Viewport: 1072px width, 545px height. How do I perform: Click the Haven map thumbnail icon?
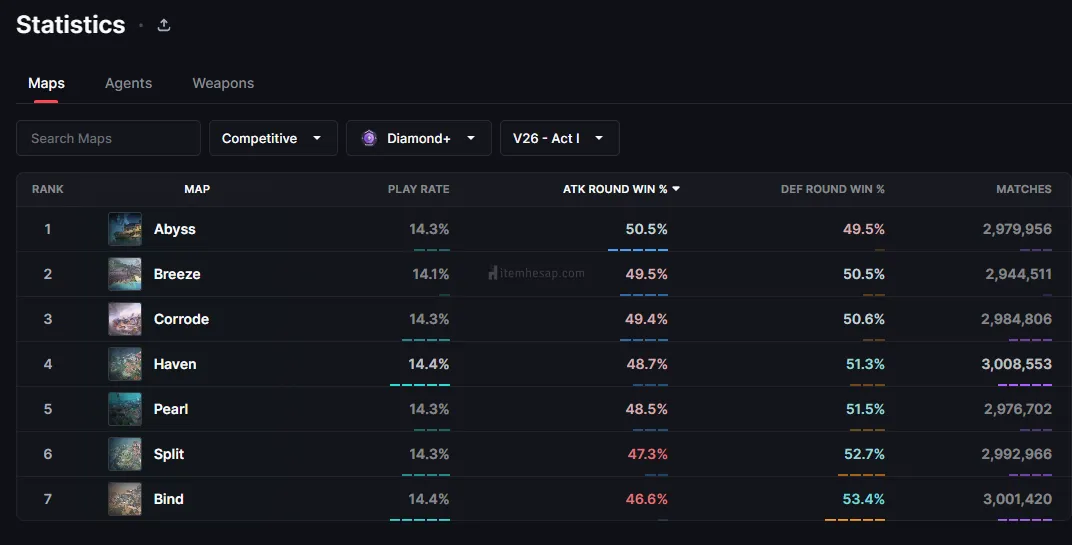125,364
